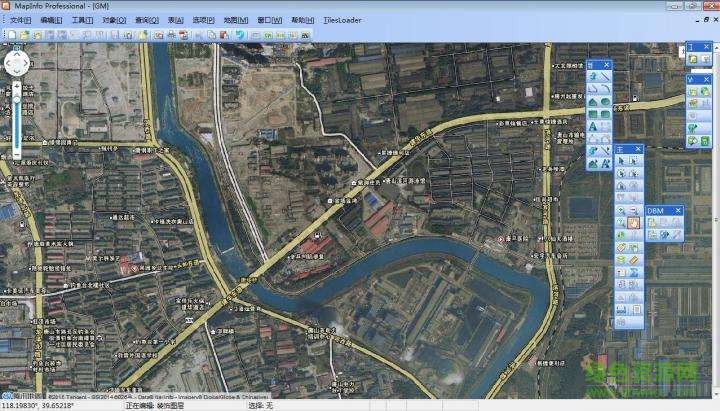Click the Statistics sigma icon
This screenshot has height=411, width=720.
(x=633, y=272)
